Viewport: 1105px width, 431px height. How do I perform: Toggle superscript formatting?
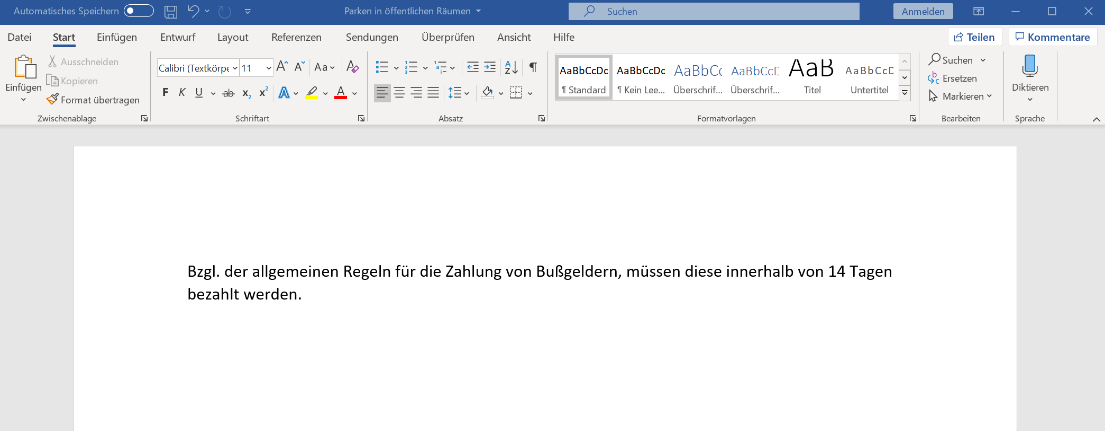(x=263, y=93)
